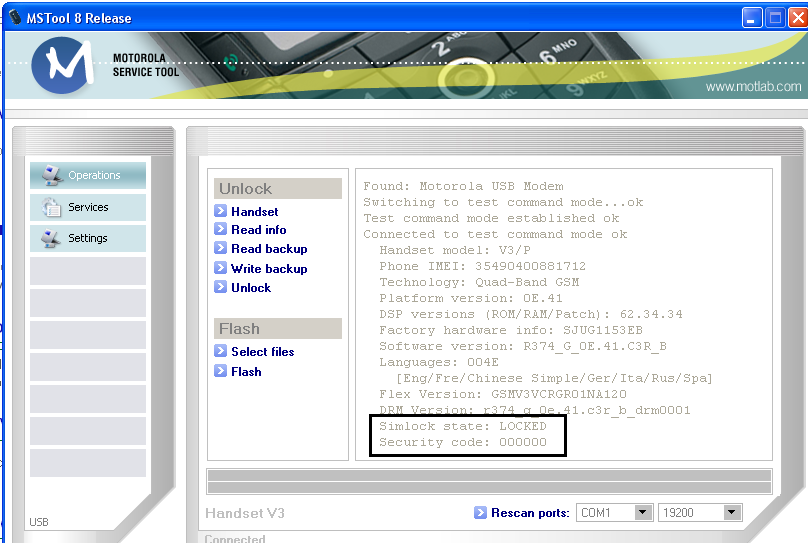Screen dimensions: 808x543
Task: Click the 'Platform version: 0E.41' line
Action: pos(471,298)
